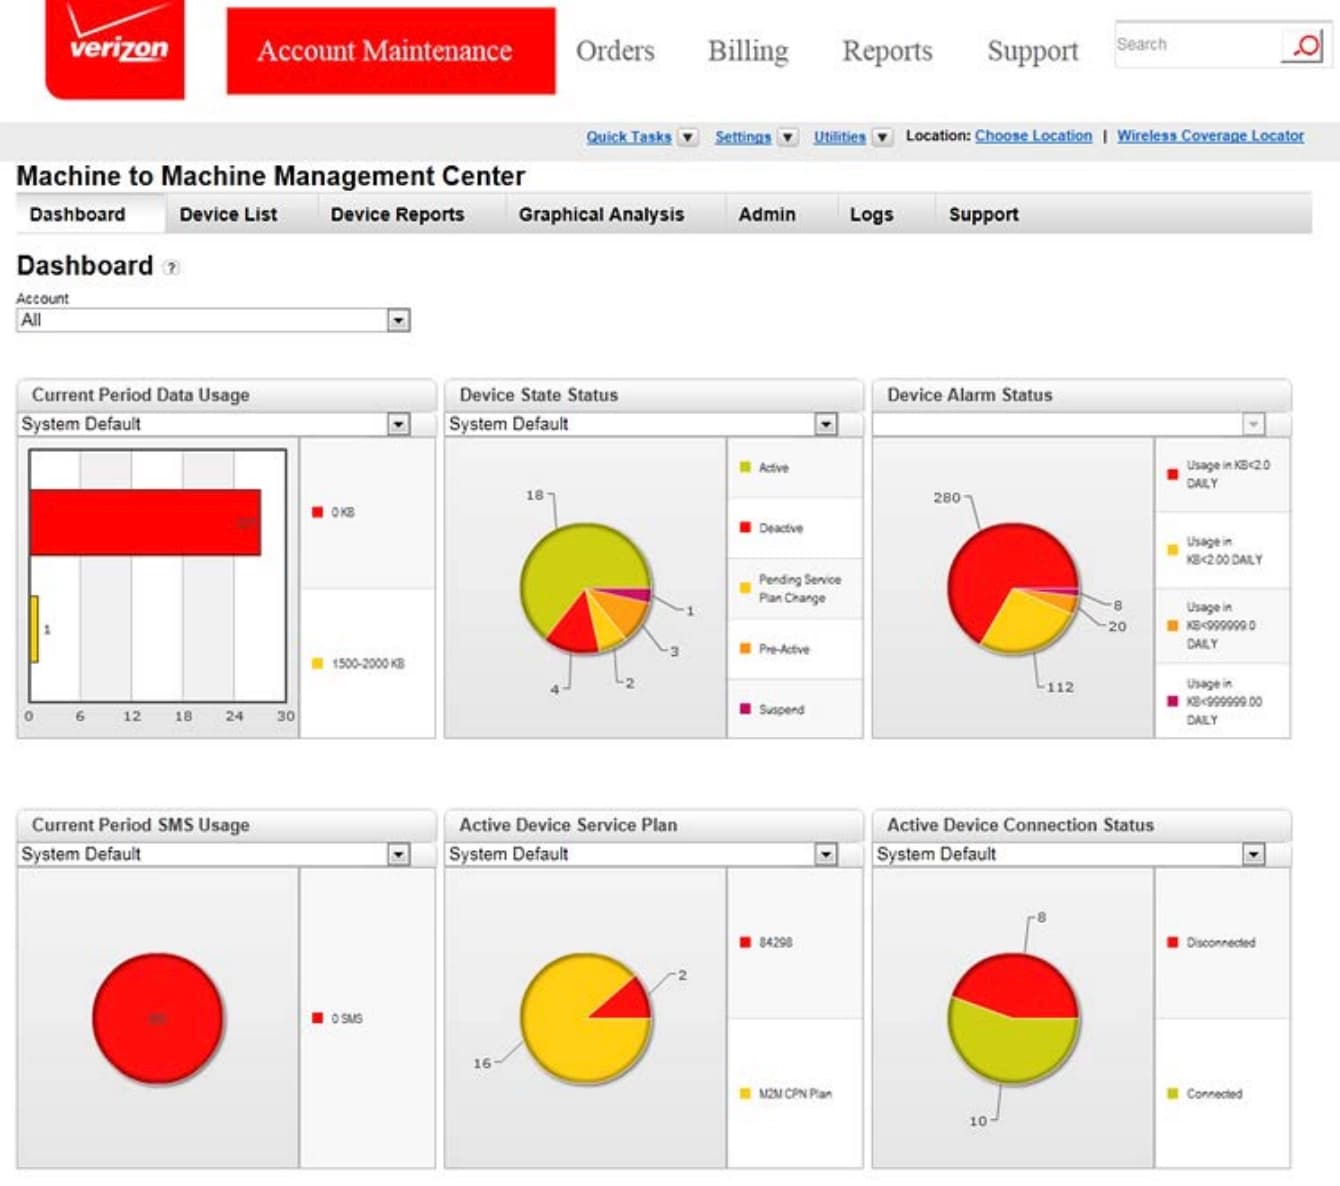Click the Connected legend swatch
Screen dimensions: 1340x1186
[x=1173, y=1093]
